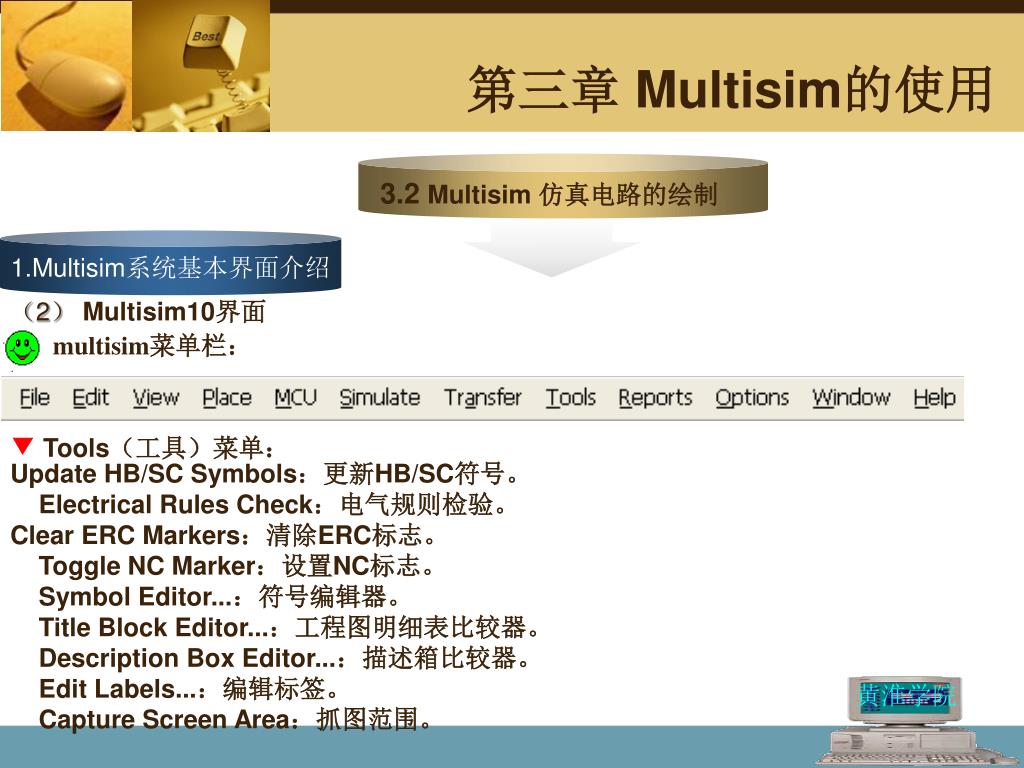
Task: Click the 1.Multisim系统基本界面介绍 blue banner
Action: 170,263
